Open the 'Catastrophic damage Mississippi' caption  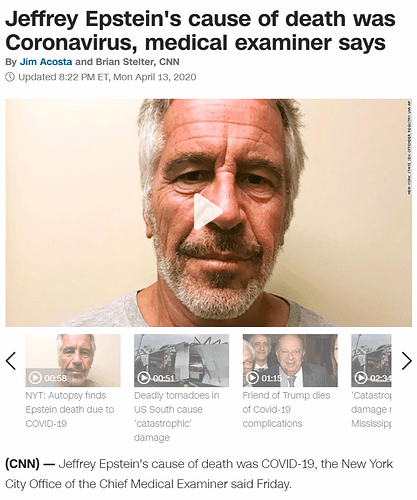click(371, 409)
